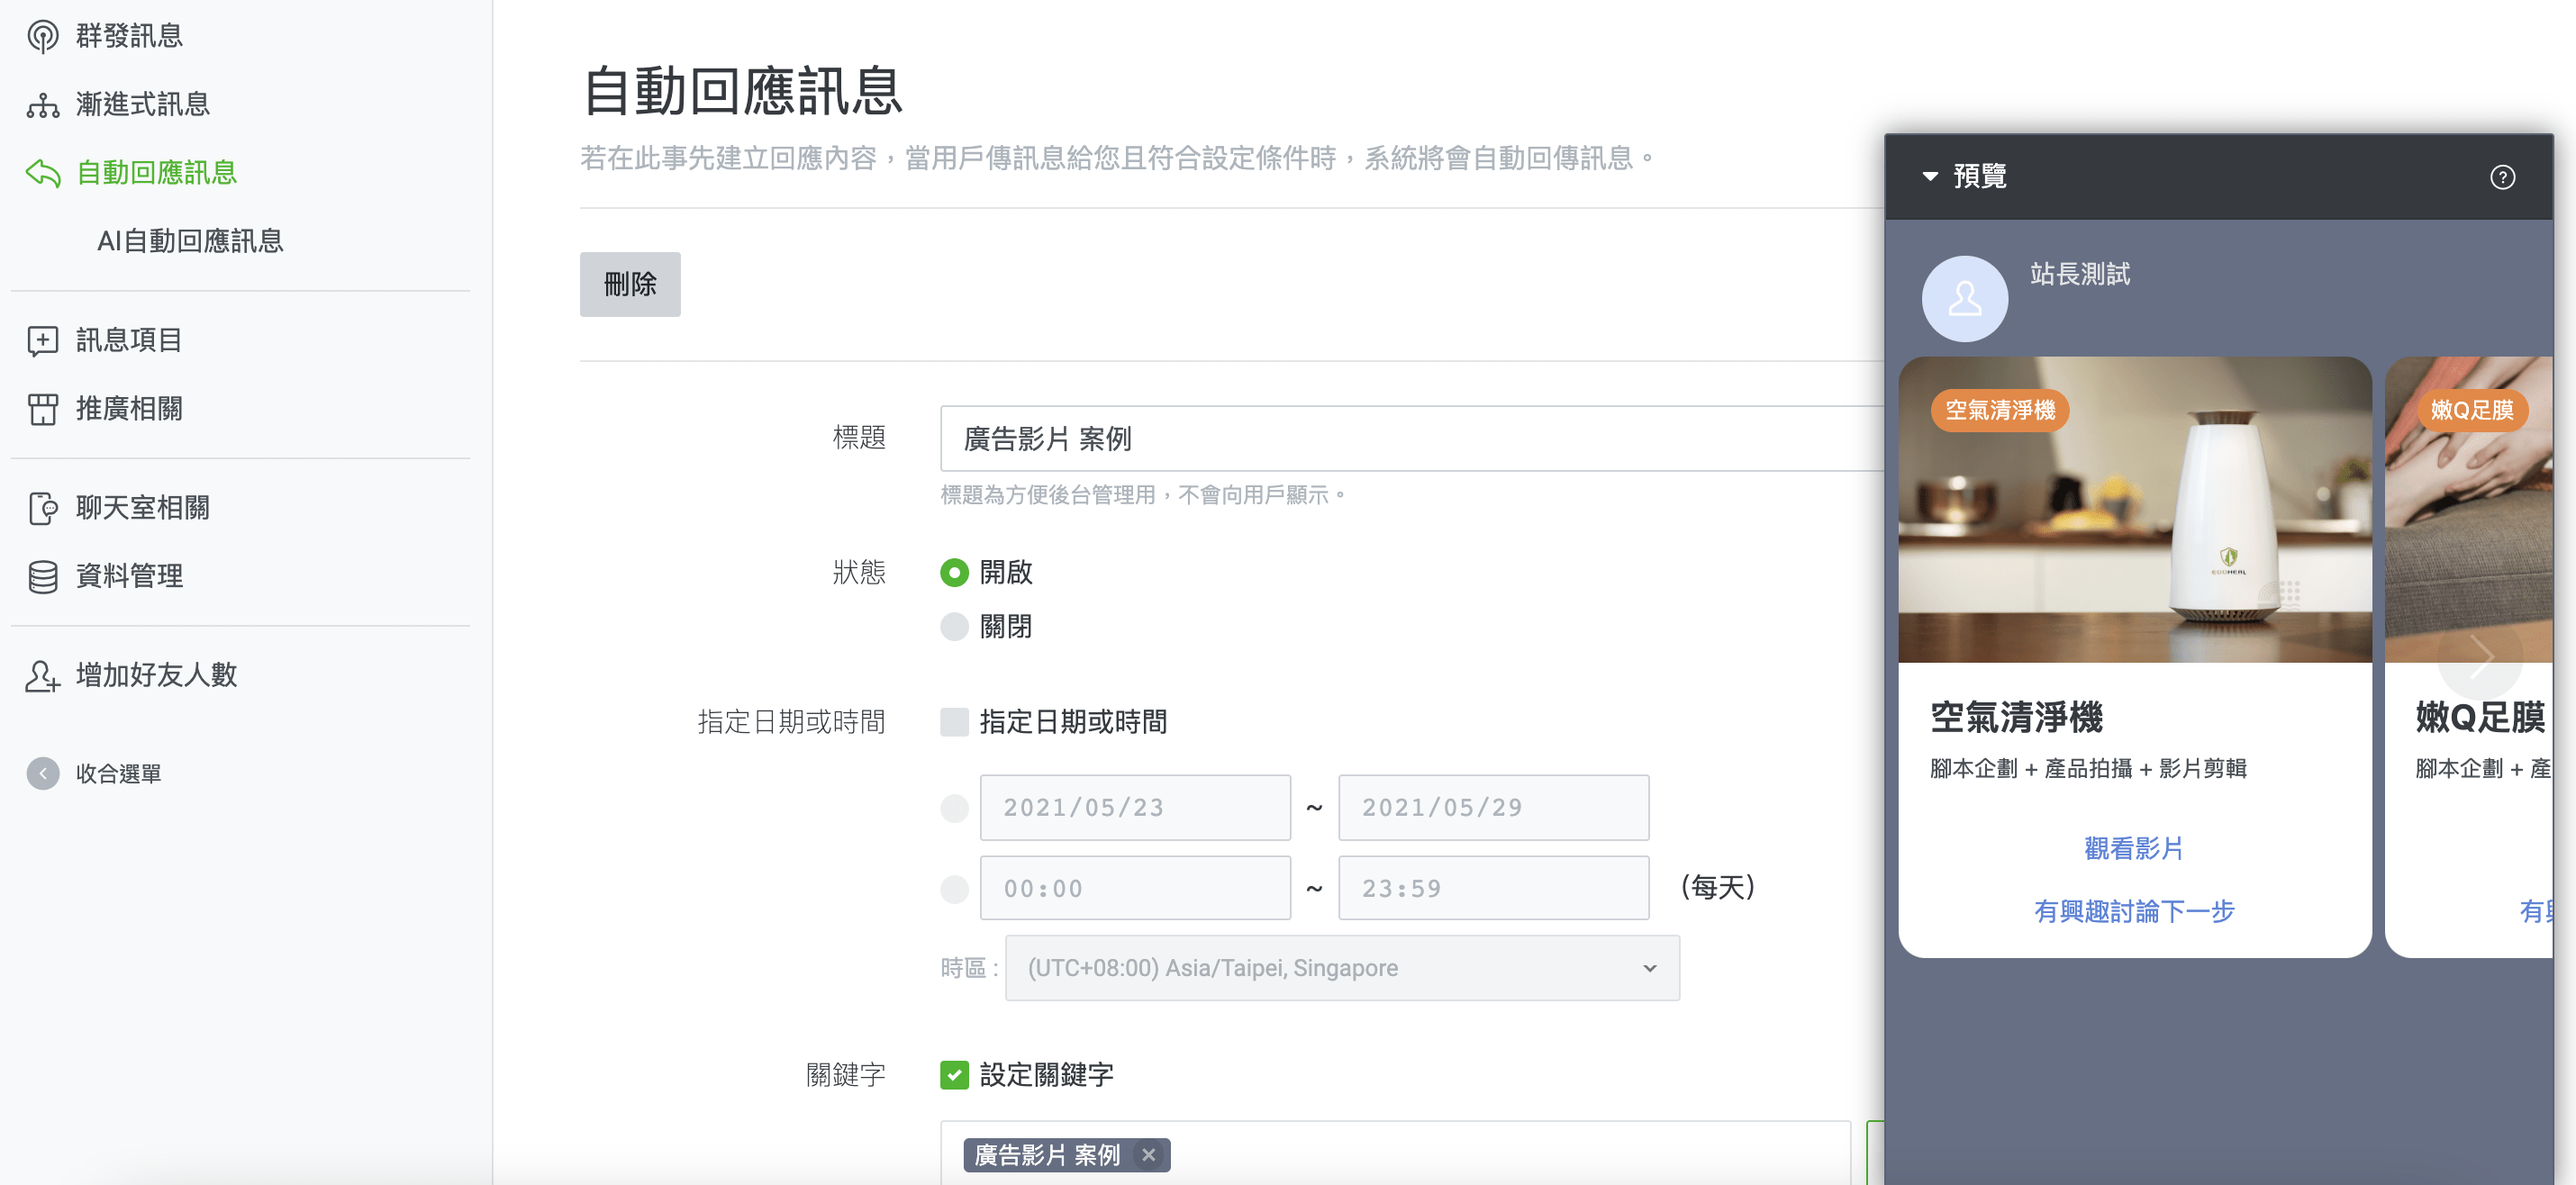Collapse sidebar with 收合選單 chevron
Viewport: 2576px width, 1185px height.
42,773
